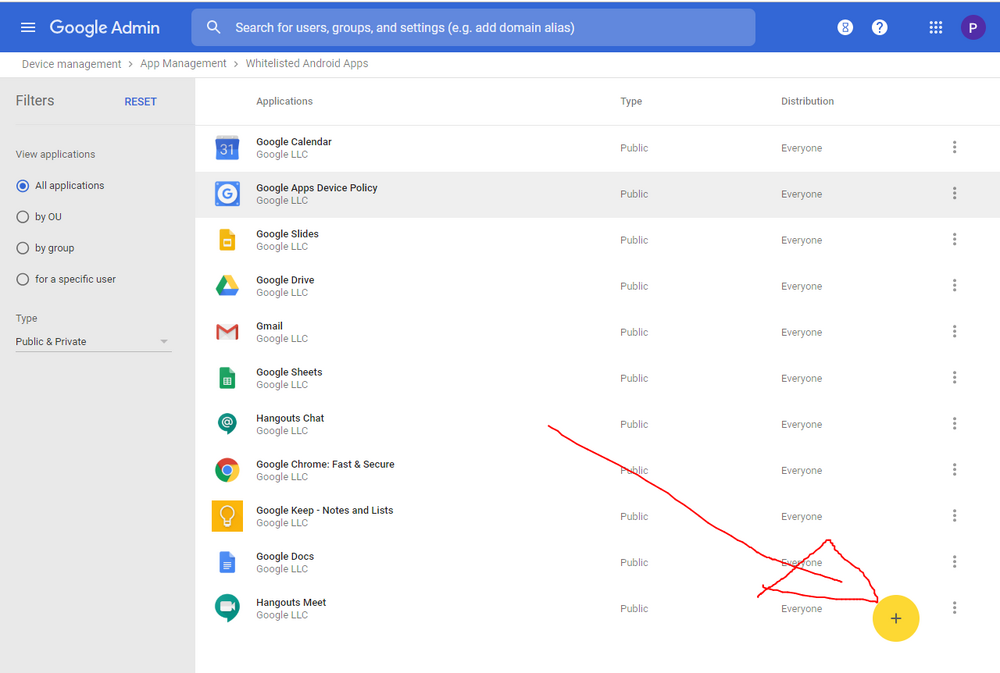1000x673 pixels.
Task: Click Public type for Gmail row
Action: pyautogui.click(x=634, y=332)
